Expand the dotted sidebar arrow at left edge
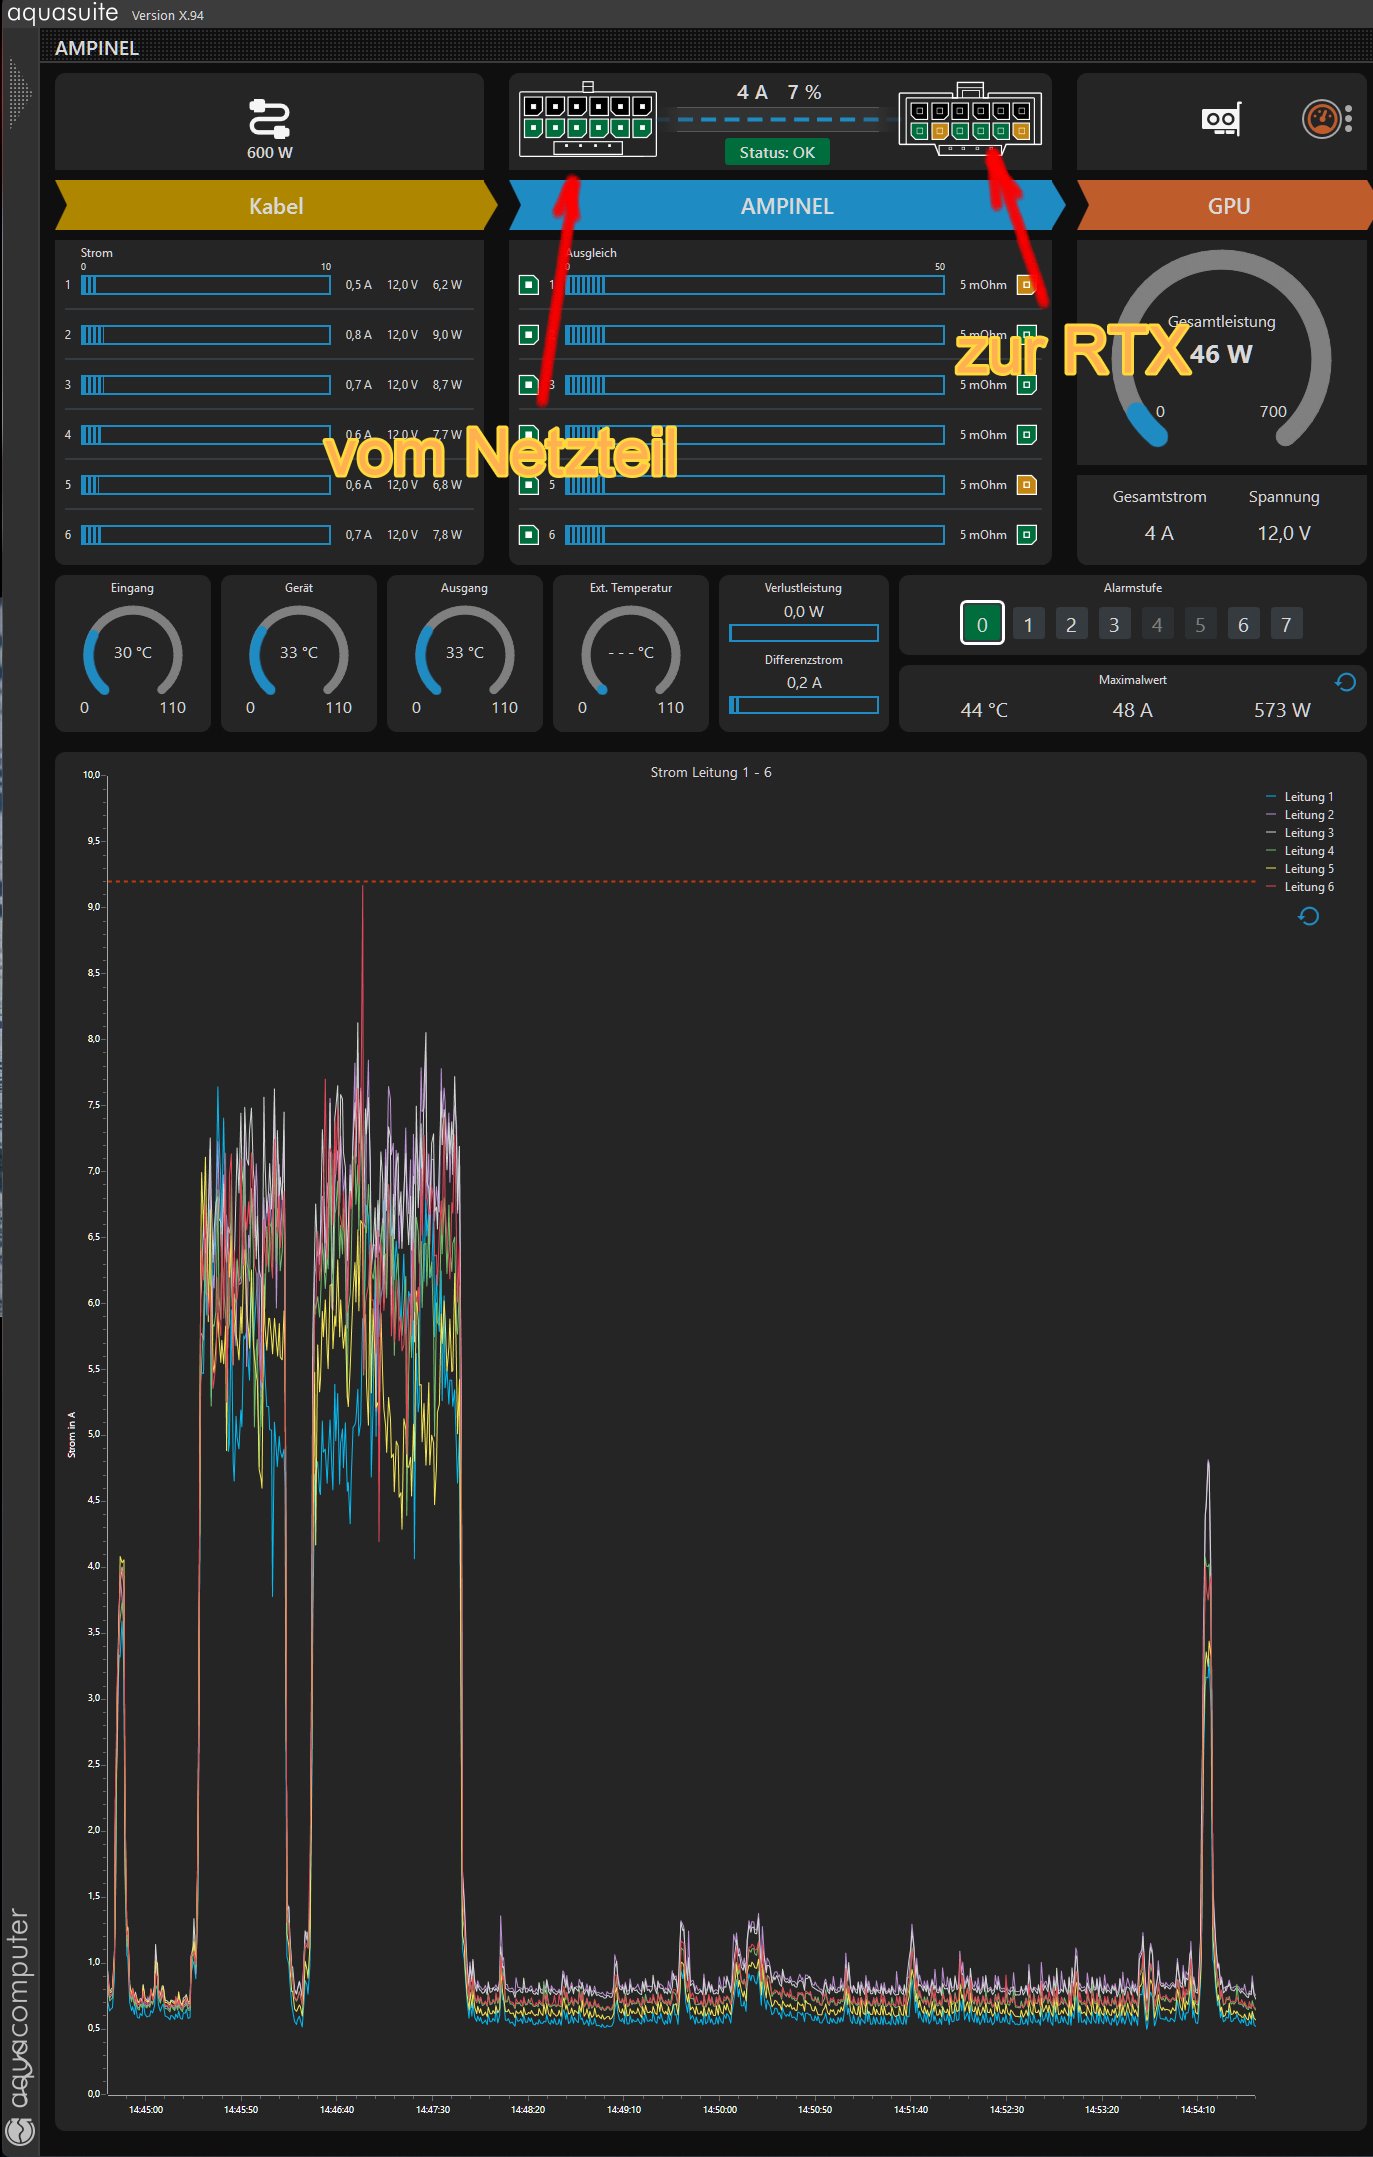Screen dimensions: 1373x2157 (x=20, y=95)
